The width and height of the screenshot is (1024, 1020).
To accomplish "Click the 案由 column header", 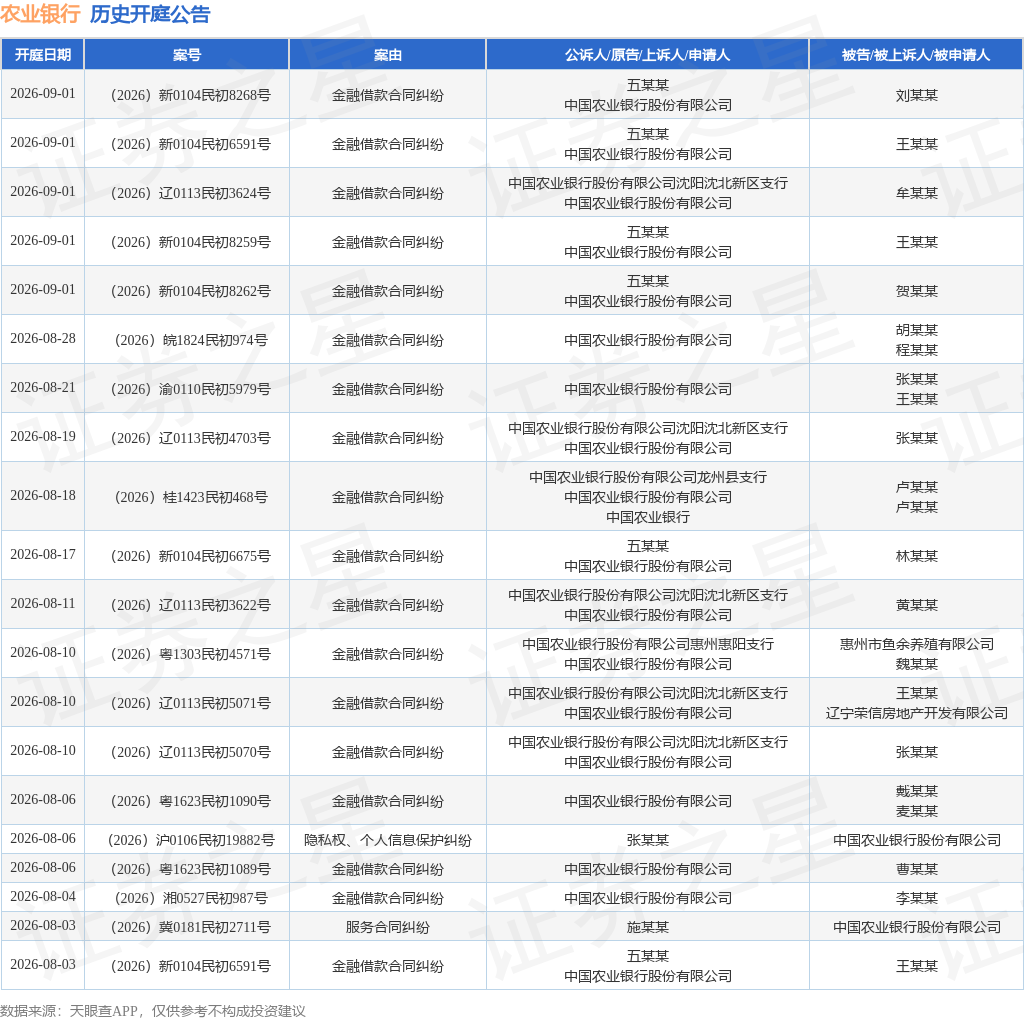I will pyautogui.click(x=387, y=55).
